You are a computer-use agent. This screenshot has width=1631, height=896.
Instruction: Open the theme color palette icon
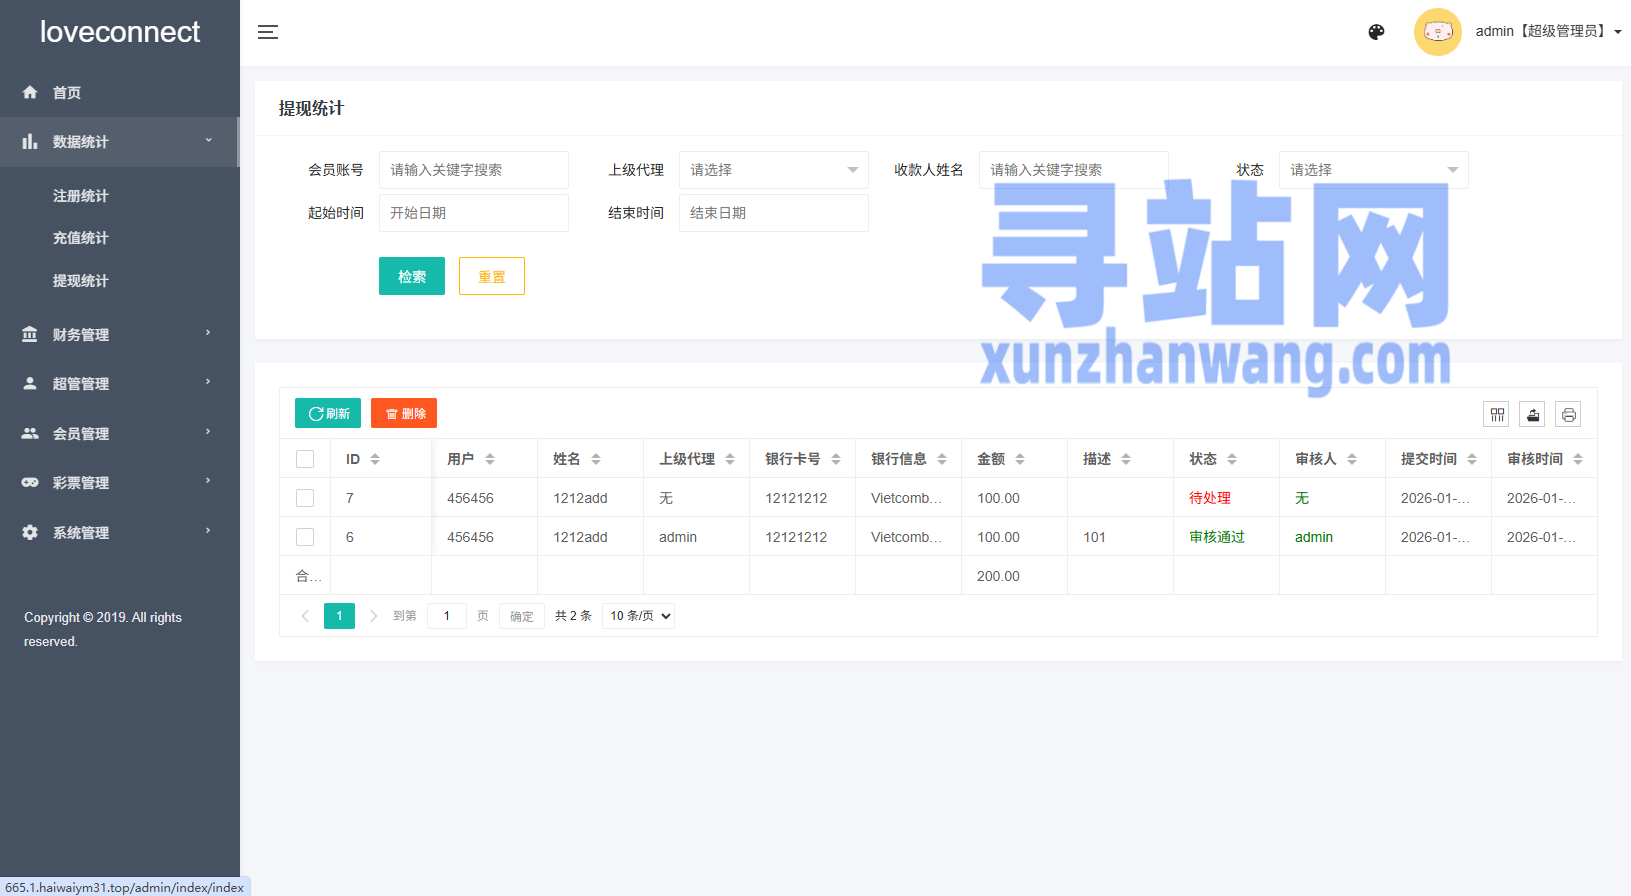(1376, 32)
